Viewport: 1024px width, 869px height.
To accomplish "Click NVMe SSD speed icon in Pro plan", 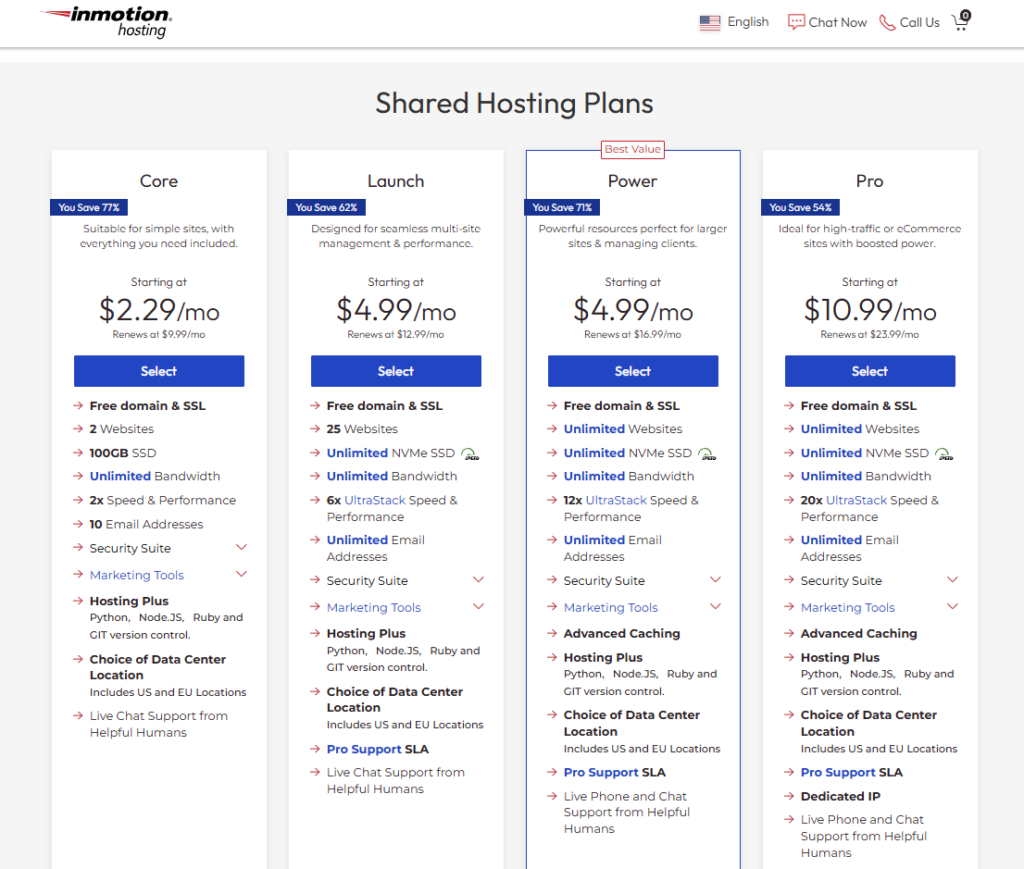I will pos(944,454).
